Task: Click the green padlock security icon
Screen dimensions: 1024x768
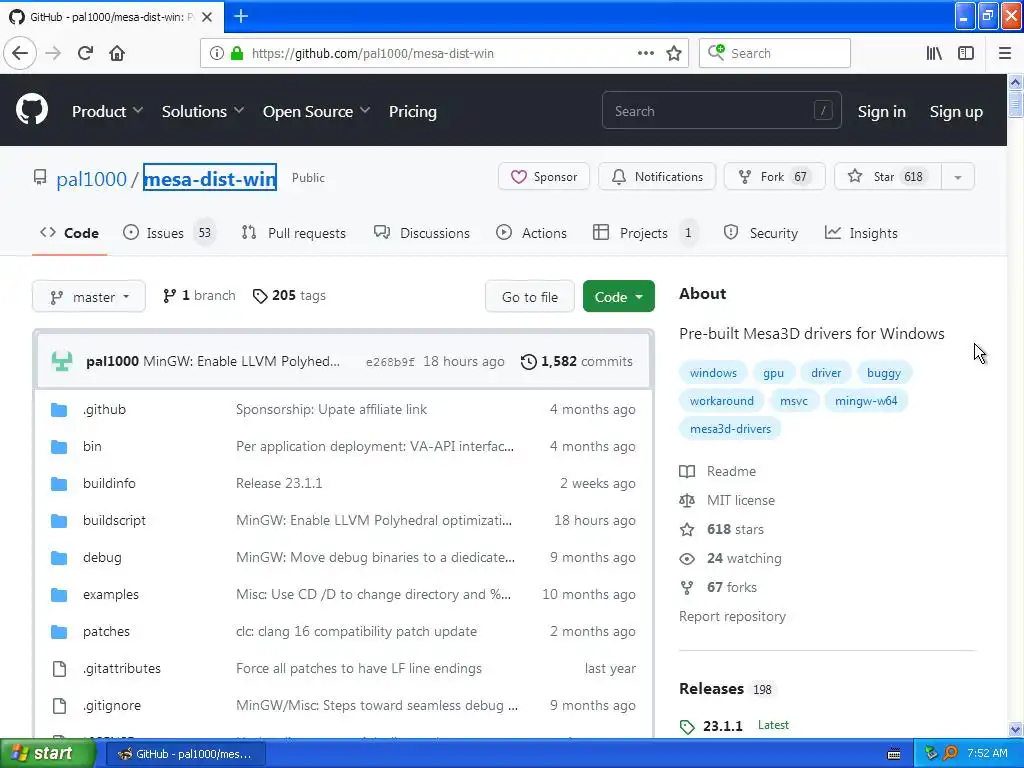Action: [x=237, y=54]
